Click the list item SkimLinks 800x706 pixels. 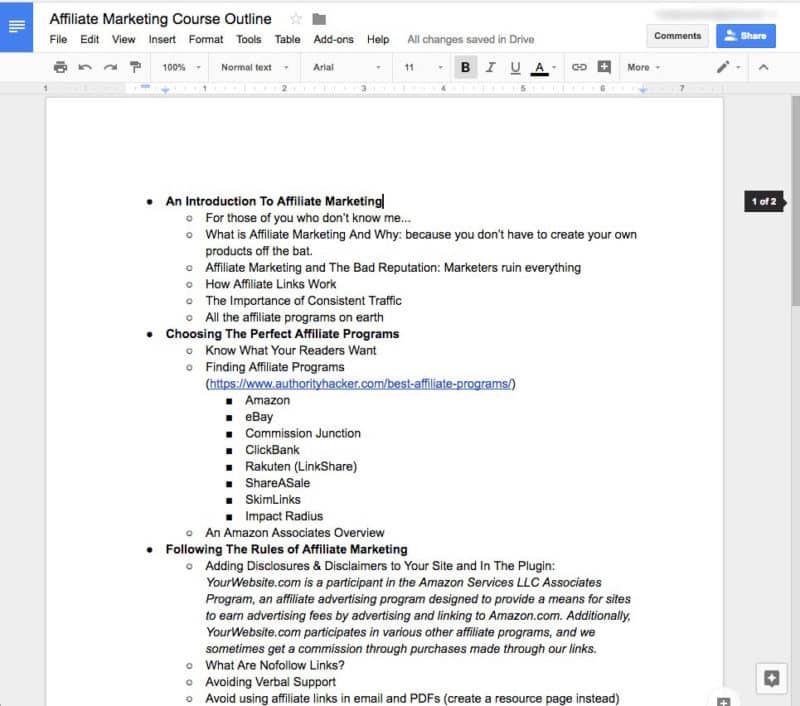[x=272, y=500]
